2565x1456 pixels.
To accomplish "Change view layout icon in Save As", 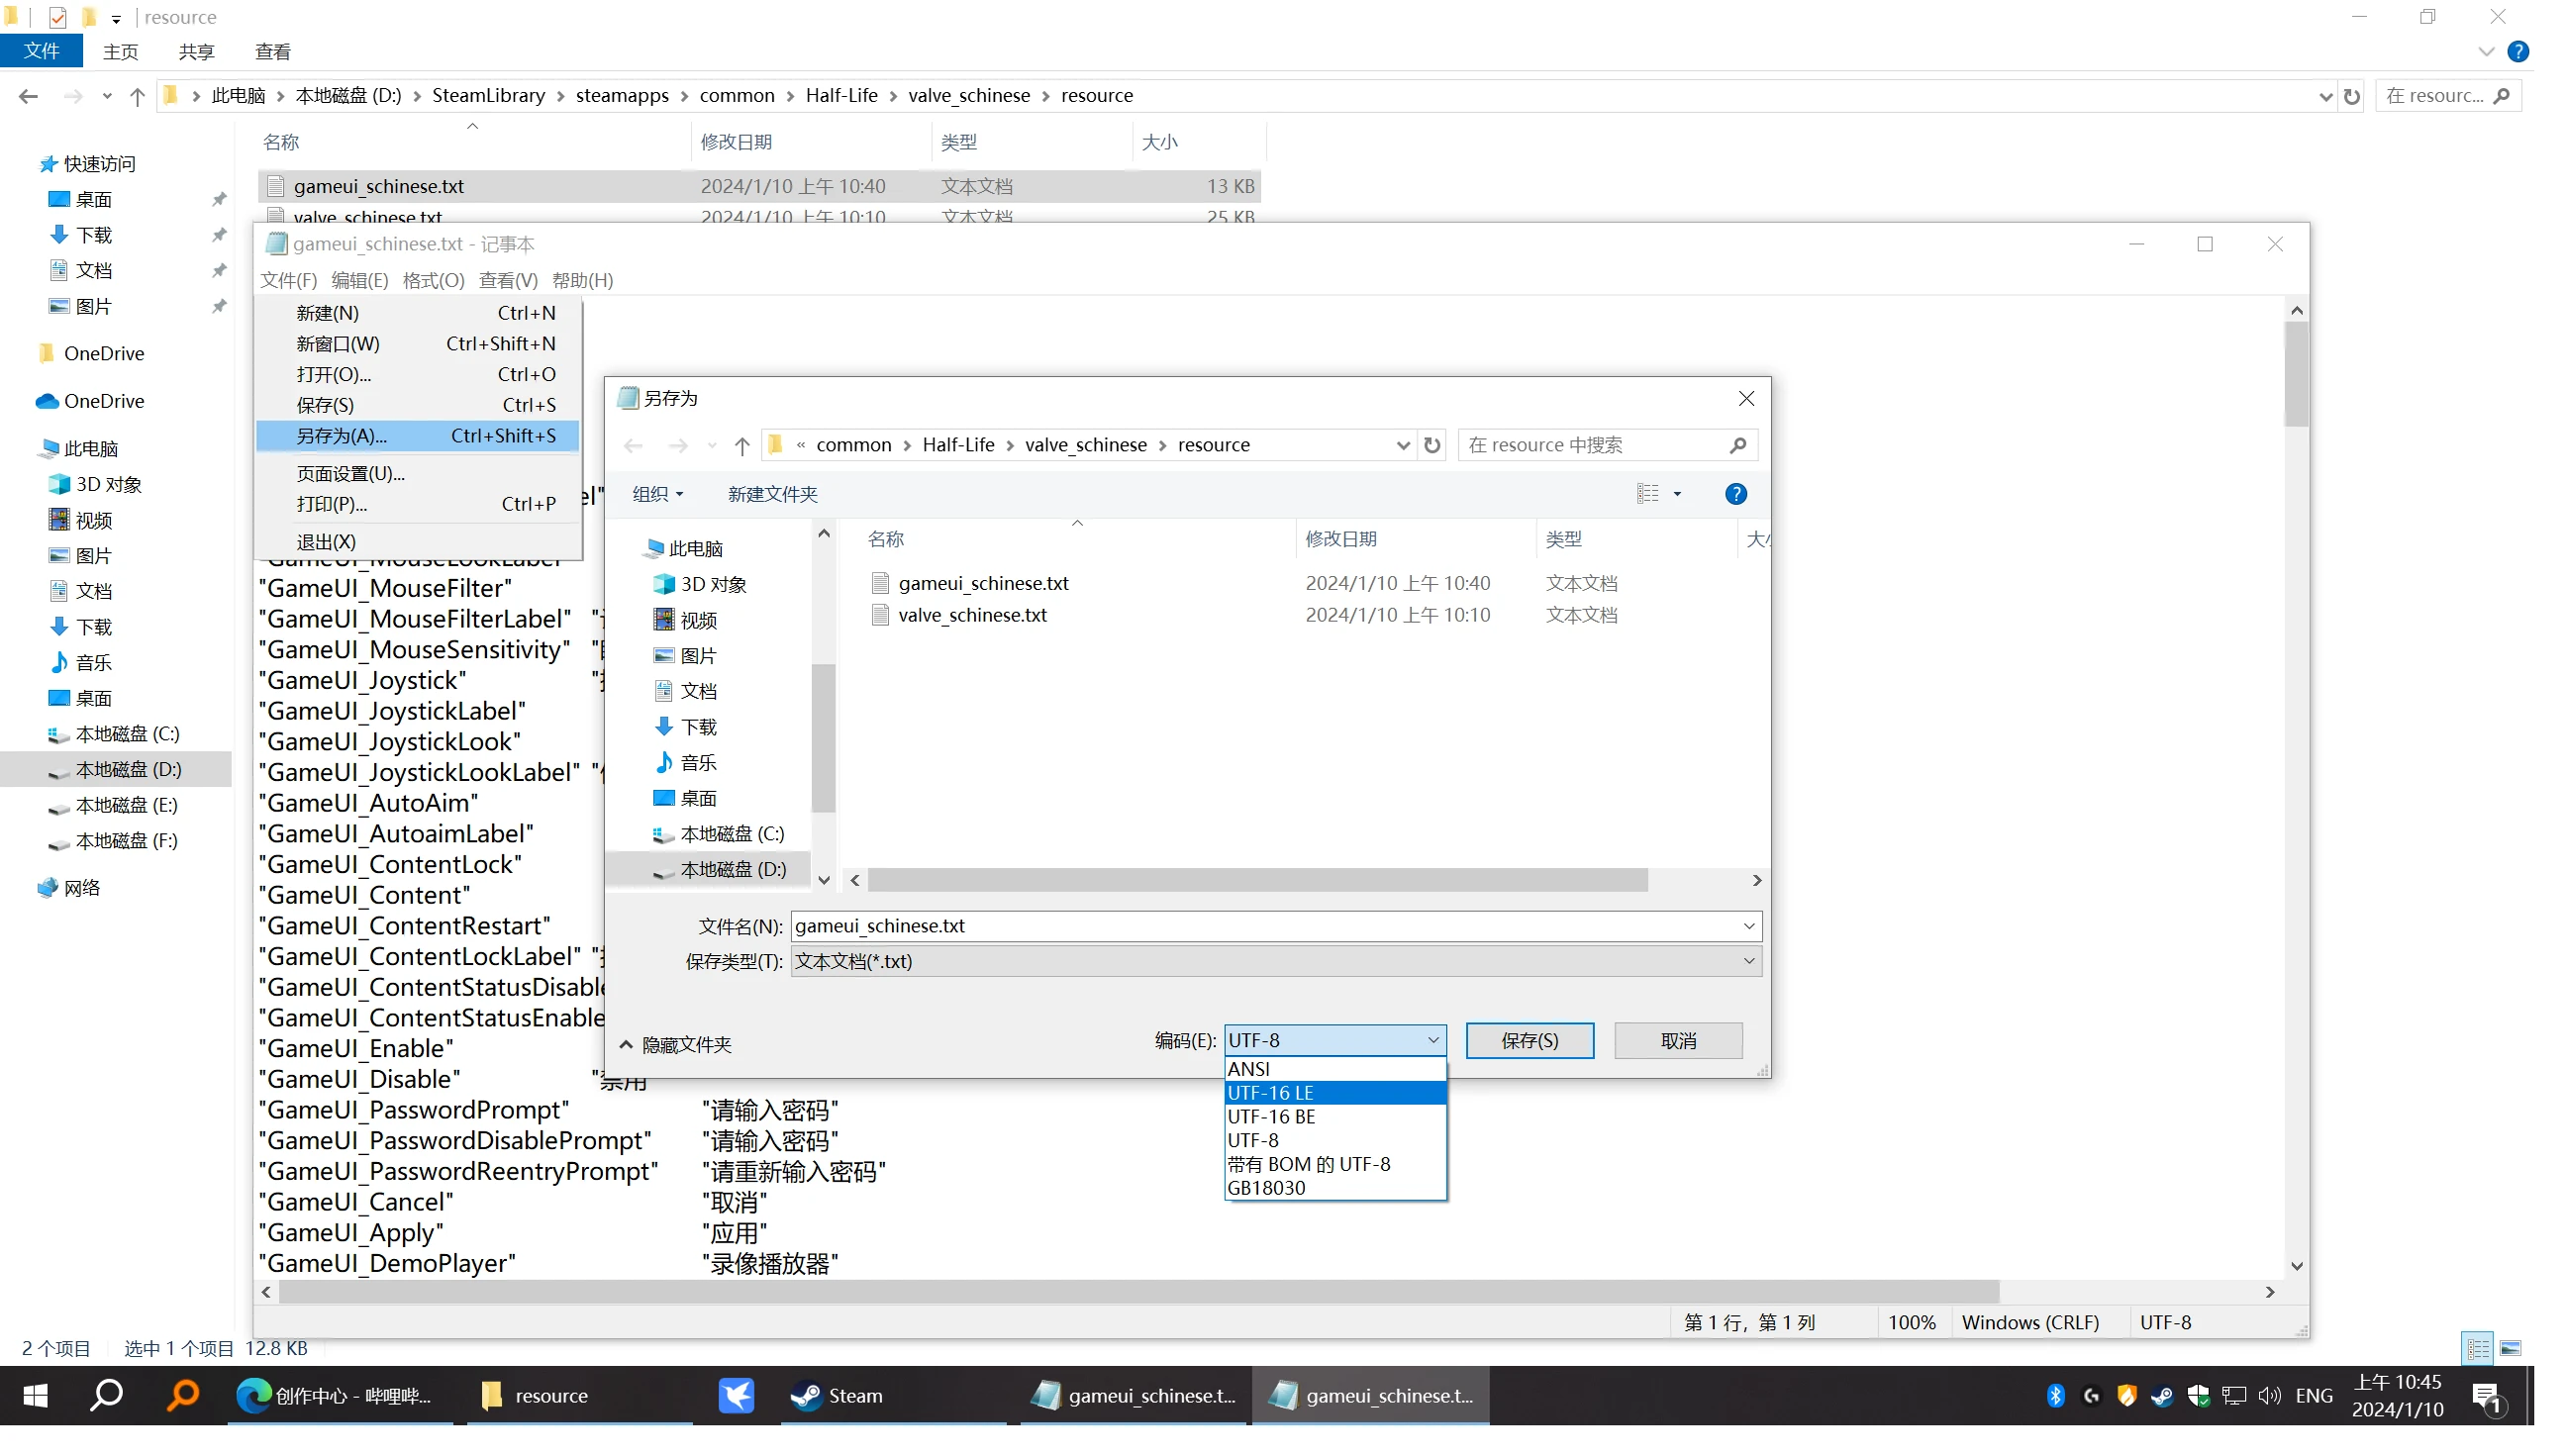I will tap(1647, 494).
